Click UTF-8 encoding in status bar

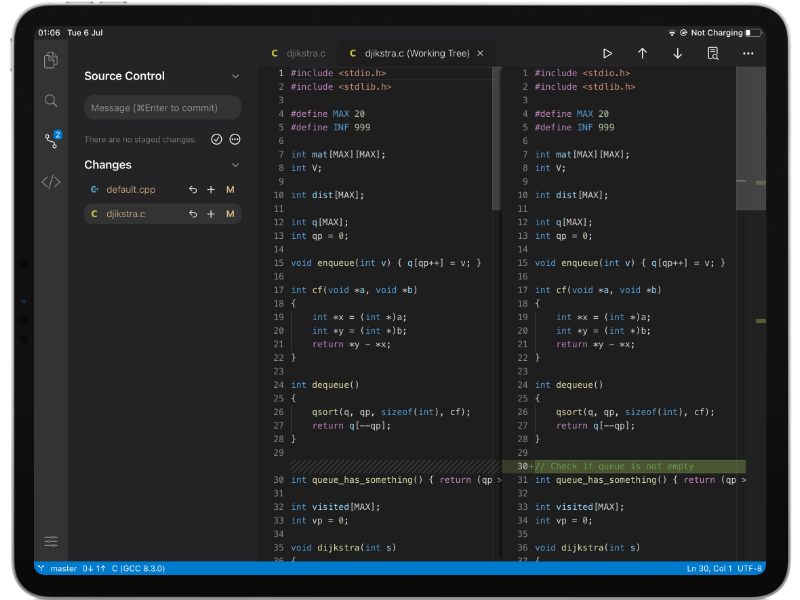point(749,568)
